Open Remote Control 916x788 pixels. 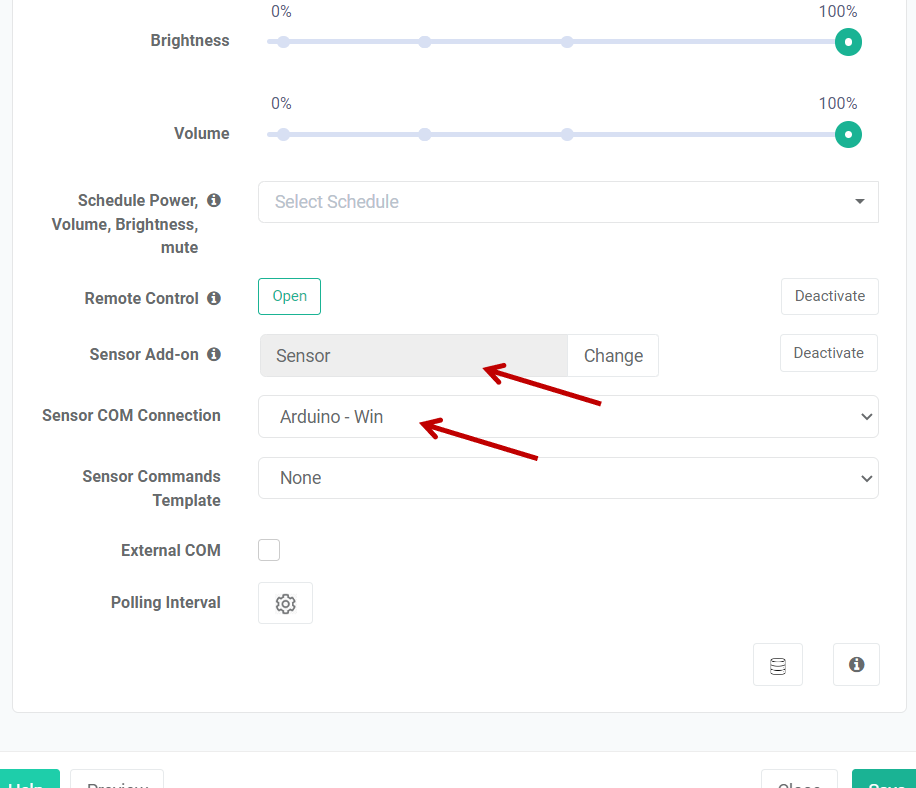click(x=289, y=297)
